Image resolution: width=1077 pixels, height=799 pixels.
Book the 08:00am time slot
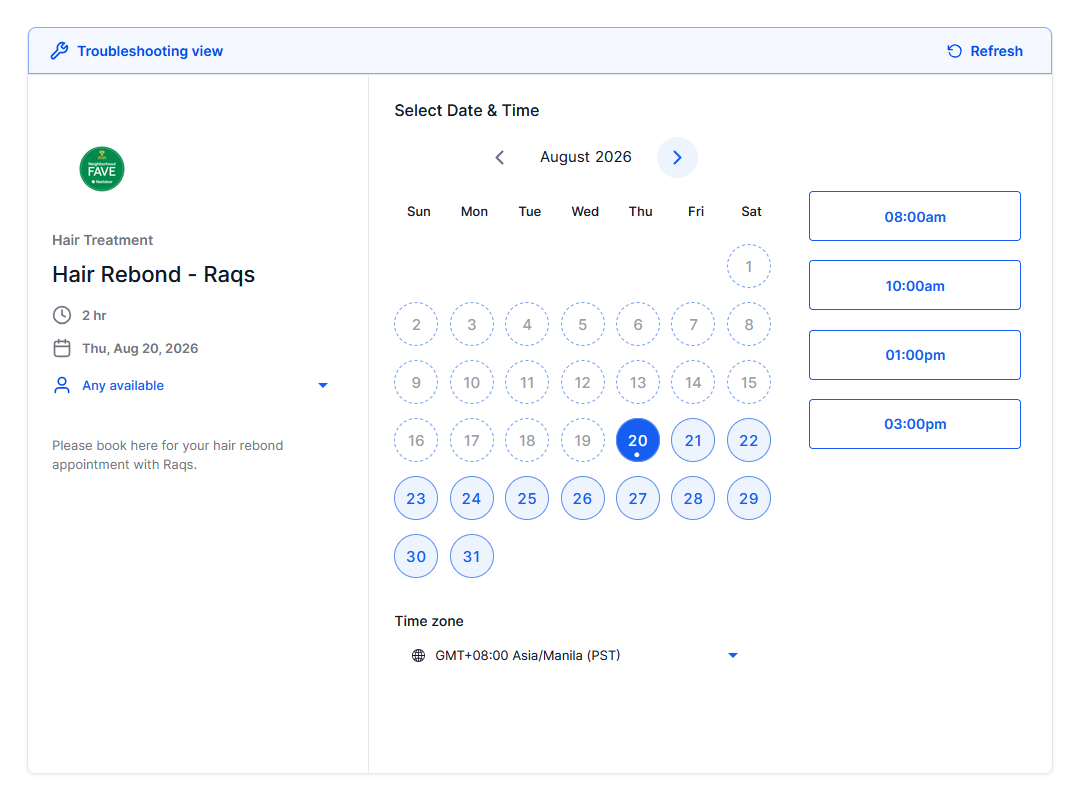pyautogui.click(x=915, y=216)
